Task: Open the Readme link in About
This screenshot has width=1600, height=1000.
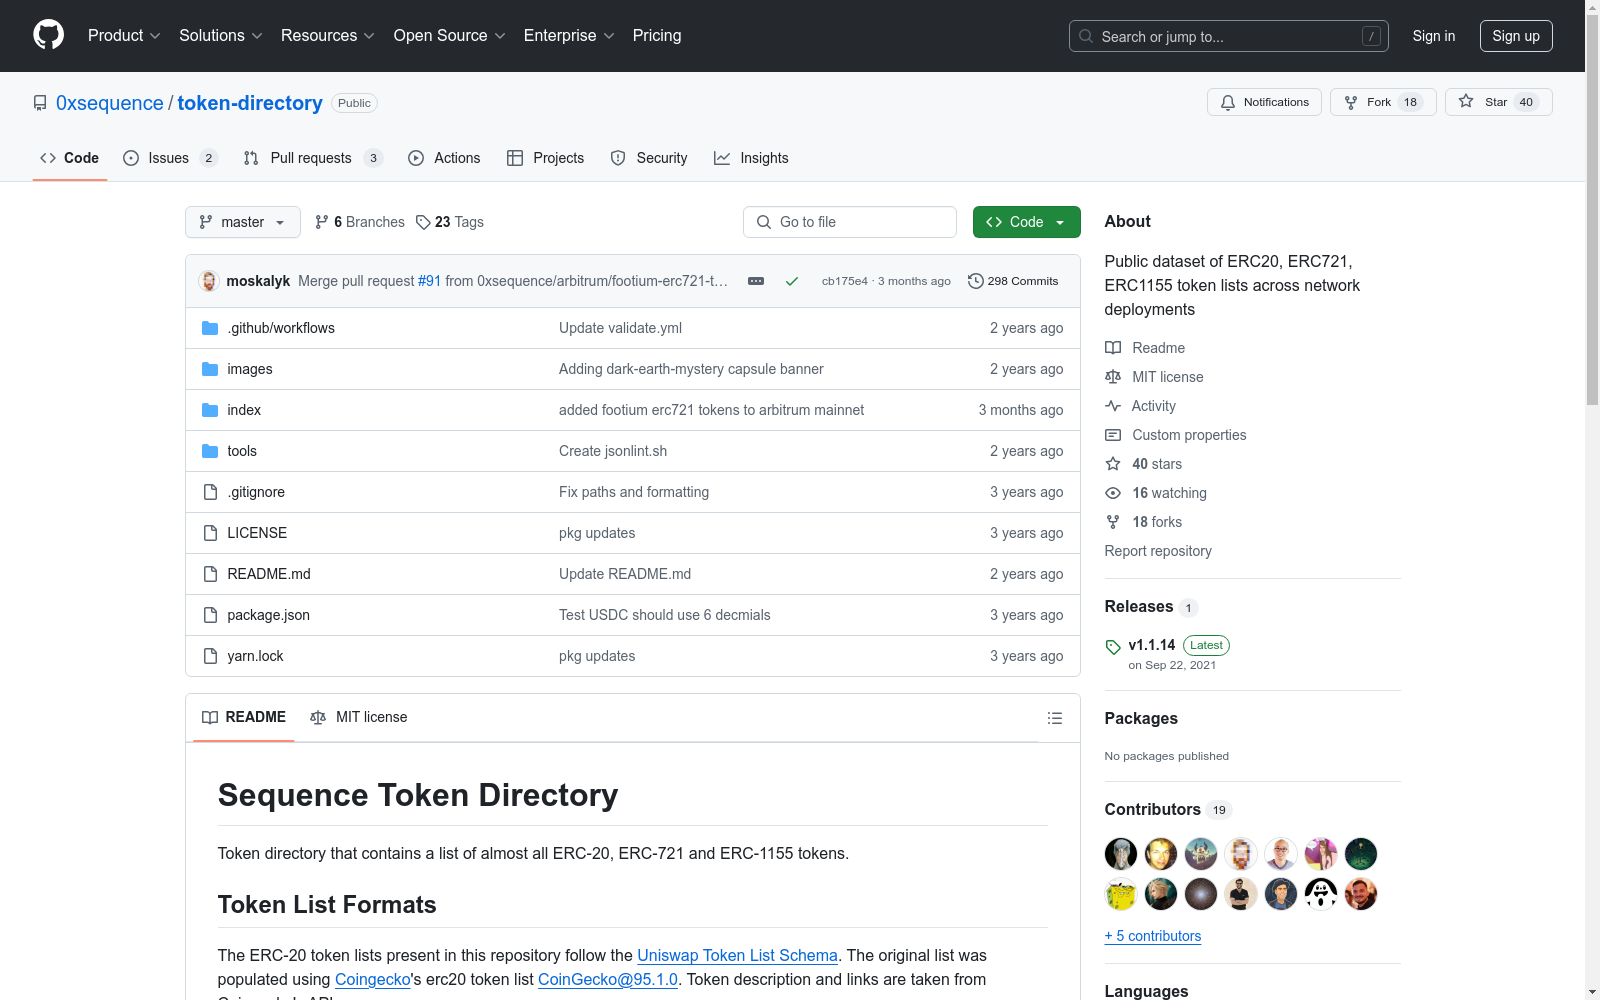Action: pos(1145,348)
